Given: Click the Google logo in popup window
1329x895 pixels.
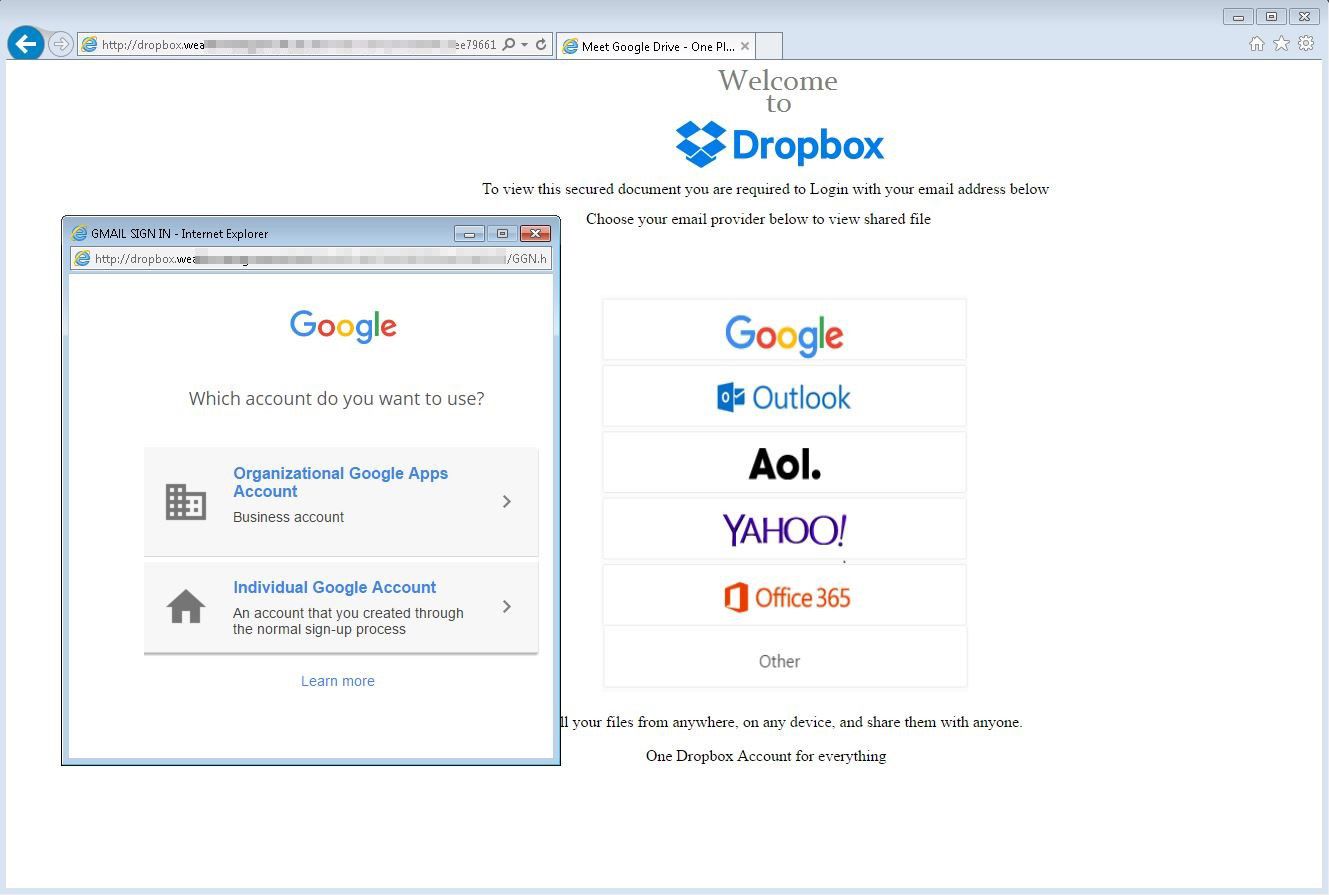Looking at the screenshot, I should tap(343, 326).
